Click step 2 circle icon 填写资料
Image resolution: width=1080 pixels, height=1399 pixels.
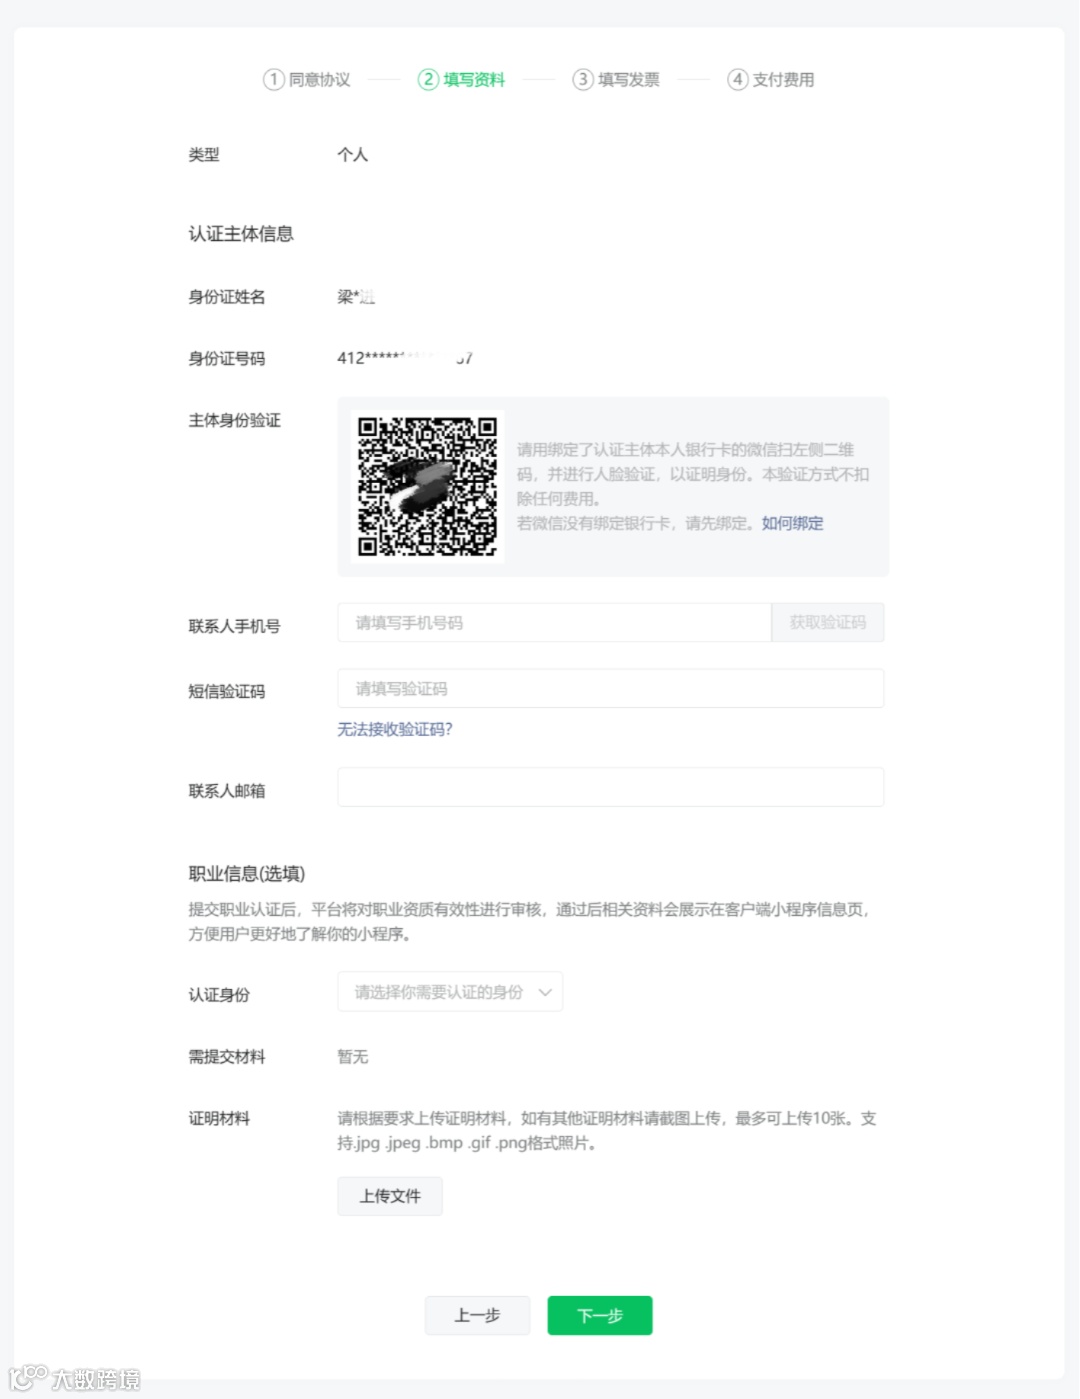coord(428,79)
